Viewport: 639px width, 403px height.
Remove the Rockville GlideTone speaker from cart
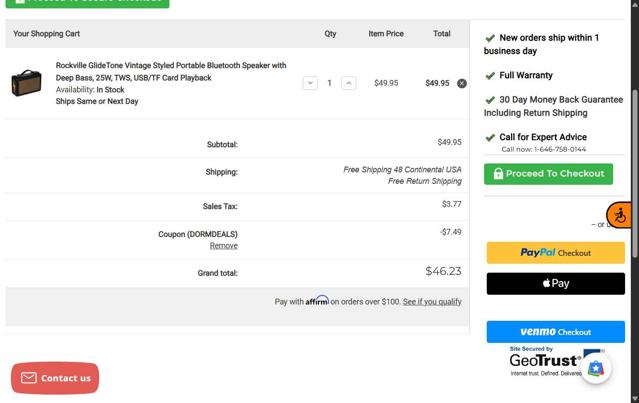462,84
